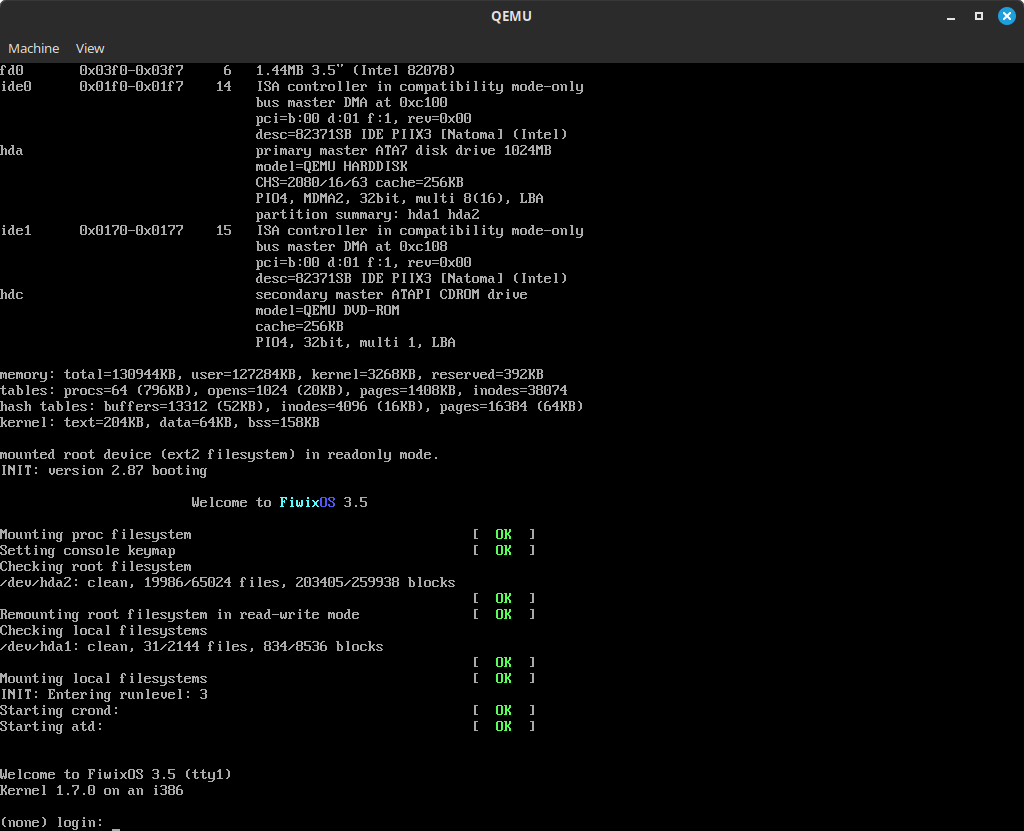Screen dimensions: 1024x831
Task: Click the OK status beside Mounting local filesystems
Action: coord(503,678)
